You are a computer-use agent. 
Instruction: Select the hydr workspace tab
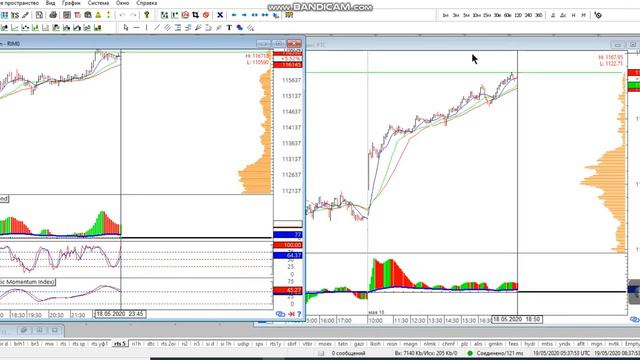tap(530, 344)
